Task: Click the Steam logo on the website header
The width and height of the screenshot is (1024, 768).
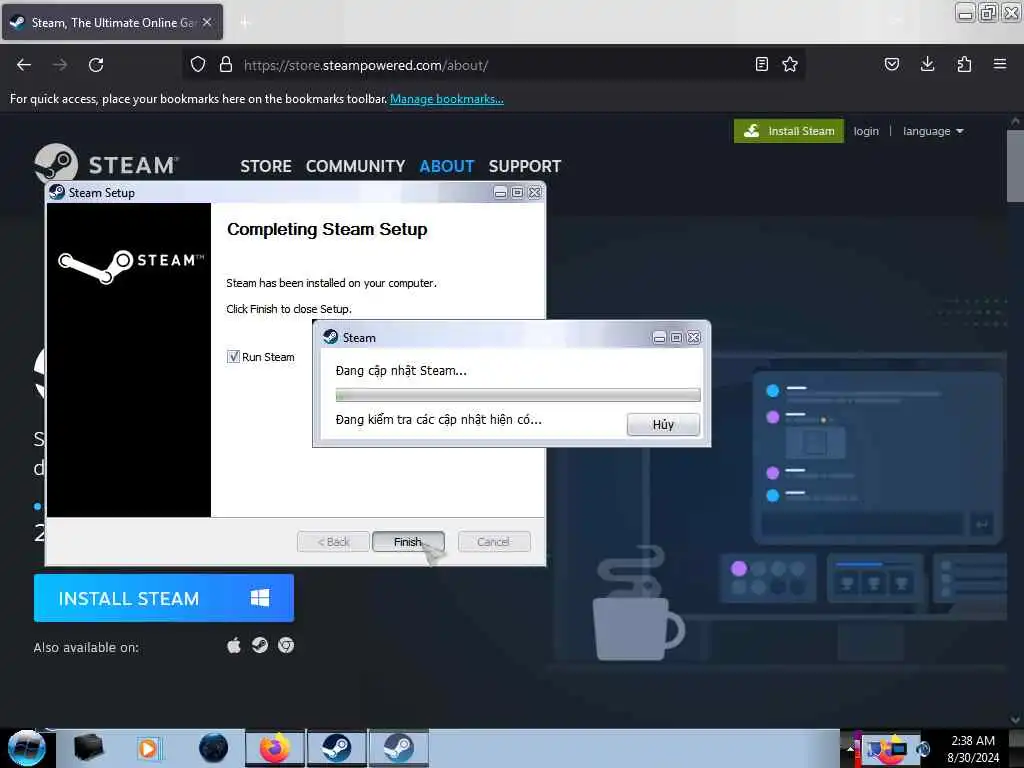Action: 106,164
